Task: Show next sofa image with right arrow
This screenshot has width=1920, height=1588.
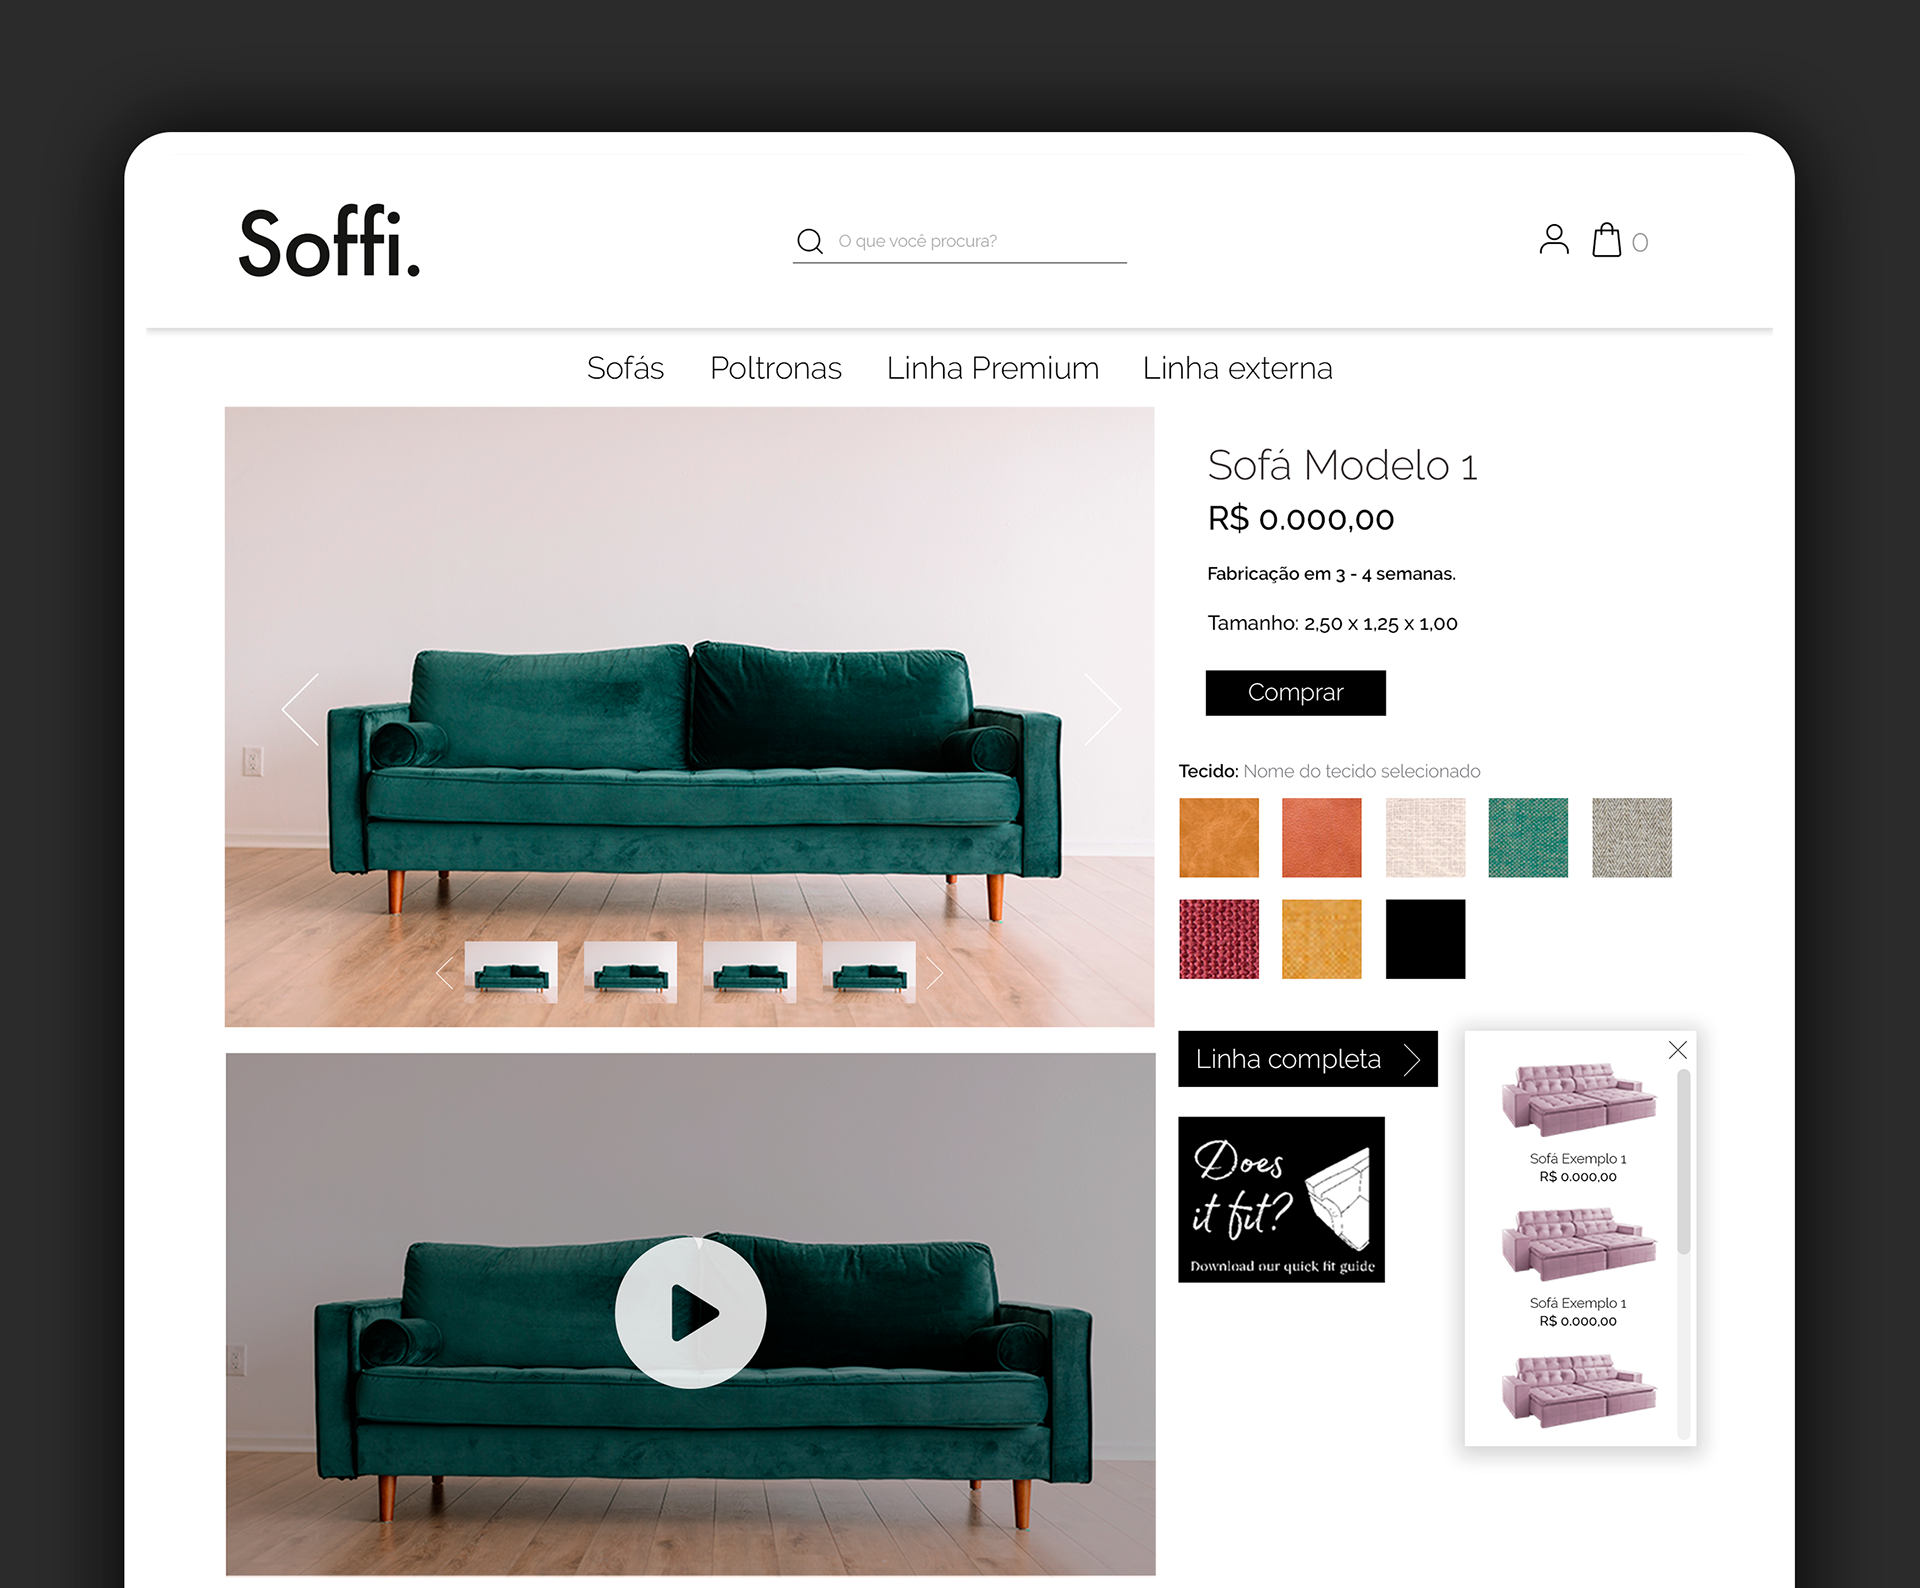Action: (x=1102, y=709)
